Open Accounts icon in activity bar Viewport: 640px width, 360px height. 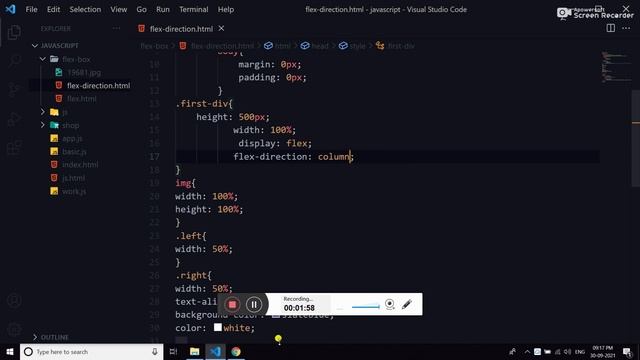[x=14, y=301]
